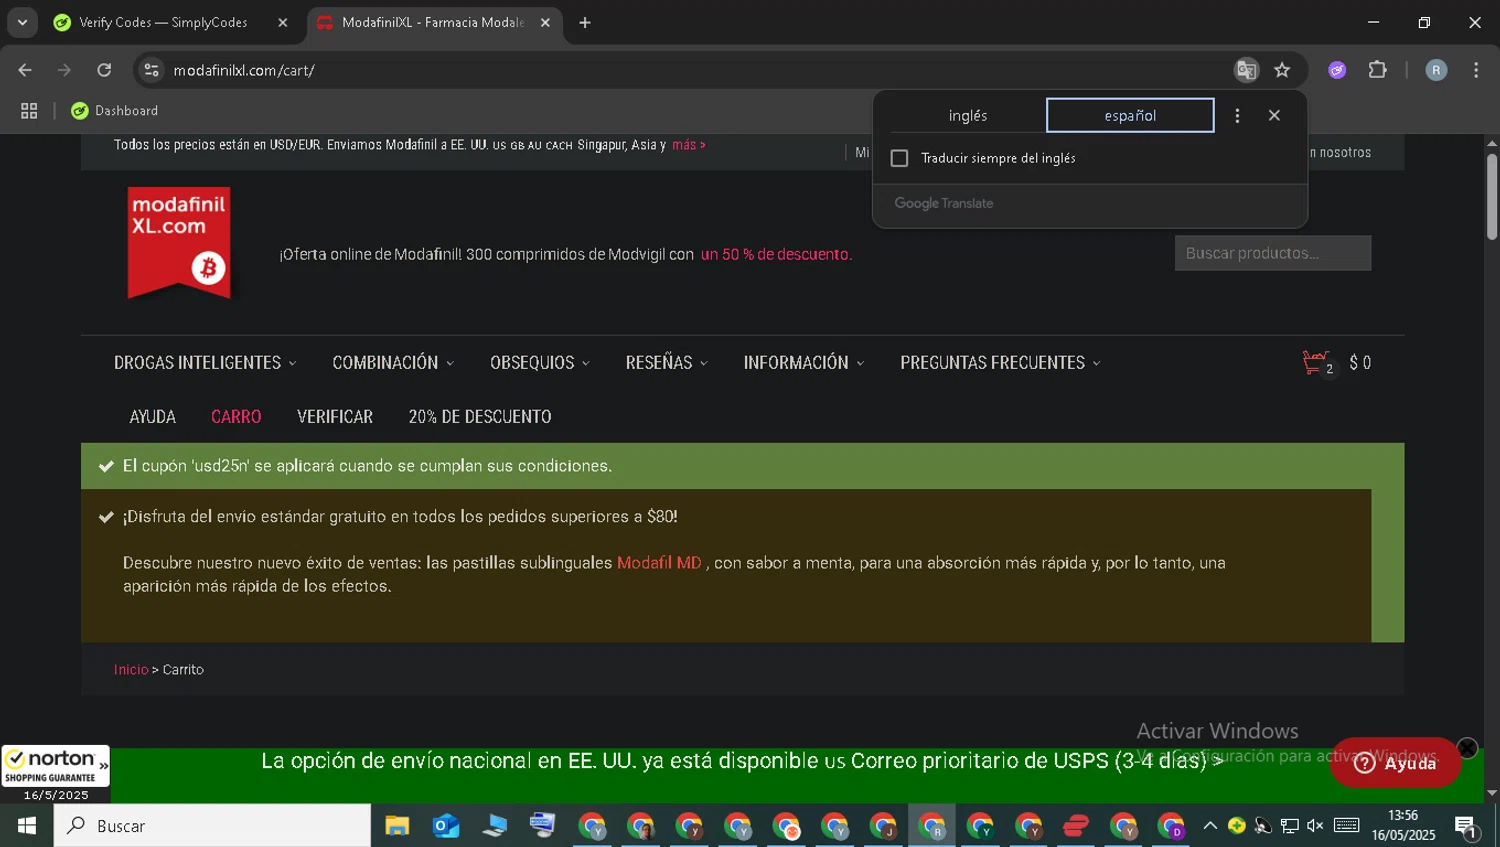Viewport: 1500px width, 847px height.
Task: Go to Inicio breadcrumb link
Action: pyautogui.click(x=131, y=670)
